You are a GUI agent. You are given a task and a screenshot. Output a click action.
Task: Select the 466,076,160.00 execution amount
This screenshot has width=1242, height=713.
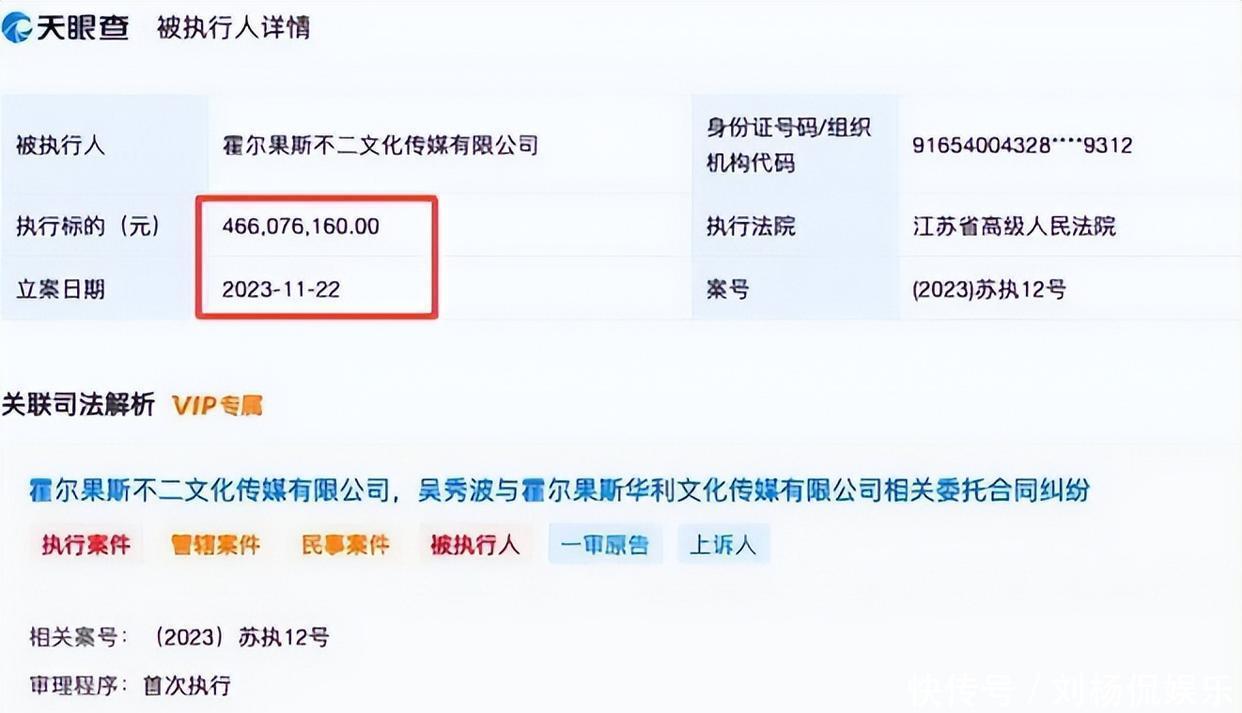coord(300,226)
